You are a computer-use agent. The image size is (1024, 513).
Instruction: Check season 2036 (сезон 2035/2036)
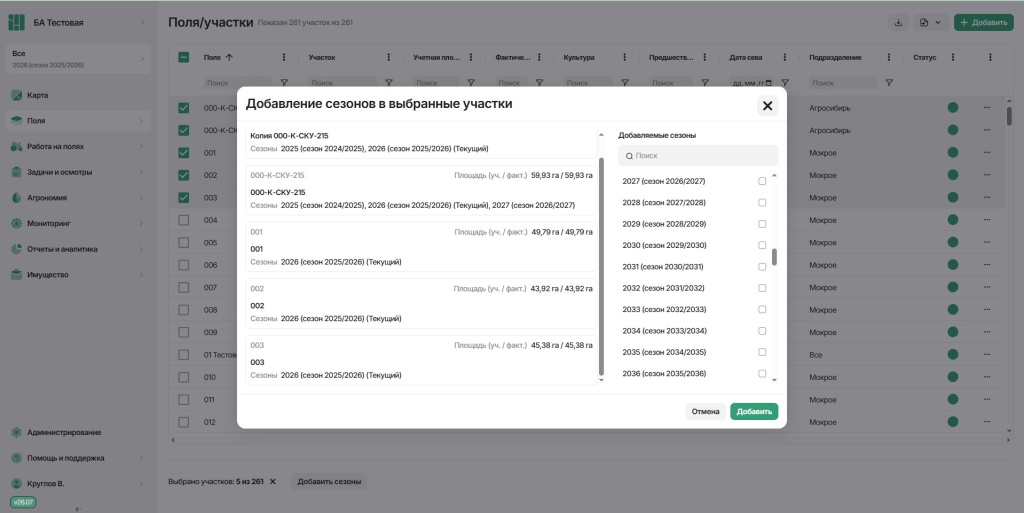[x=762, y=373]
